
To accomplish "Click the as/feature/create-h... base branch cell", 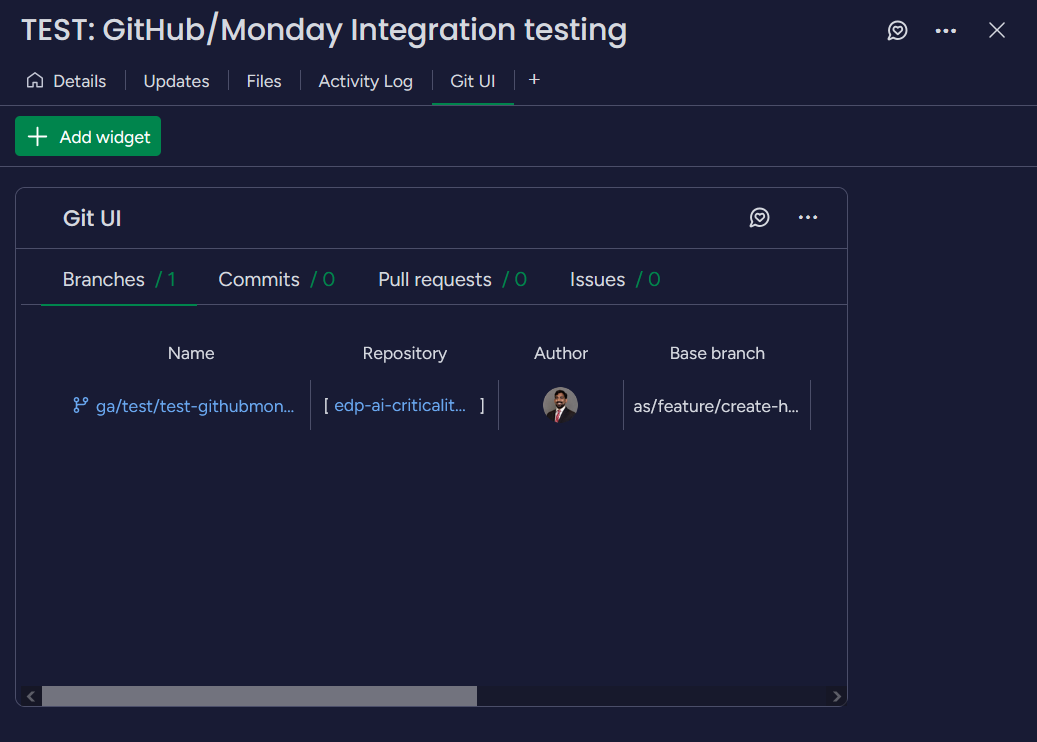I will [x=716, y=406].
